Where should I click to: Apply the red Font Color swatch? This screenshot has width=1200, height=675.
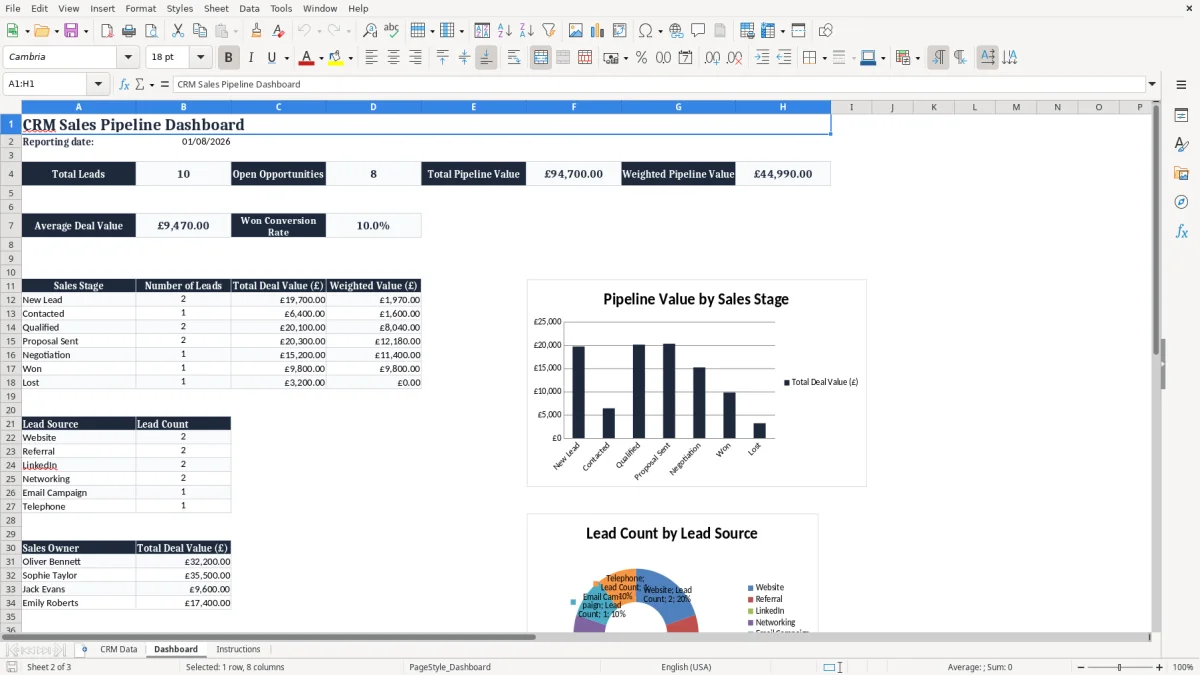(x=306, y=58)
